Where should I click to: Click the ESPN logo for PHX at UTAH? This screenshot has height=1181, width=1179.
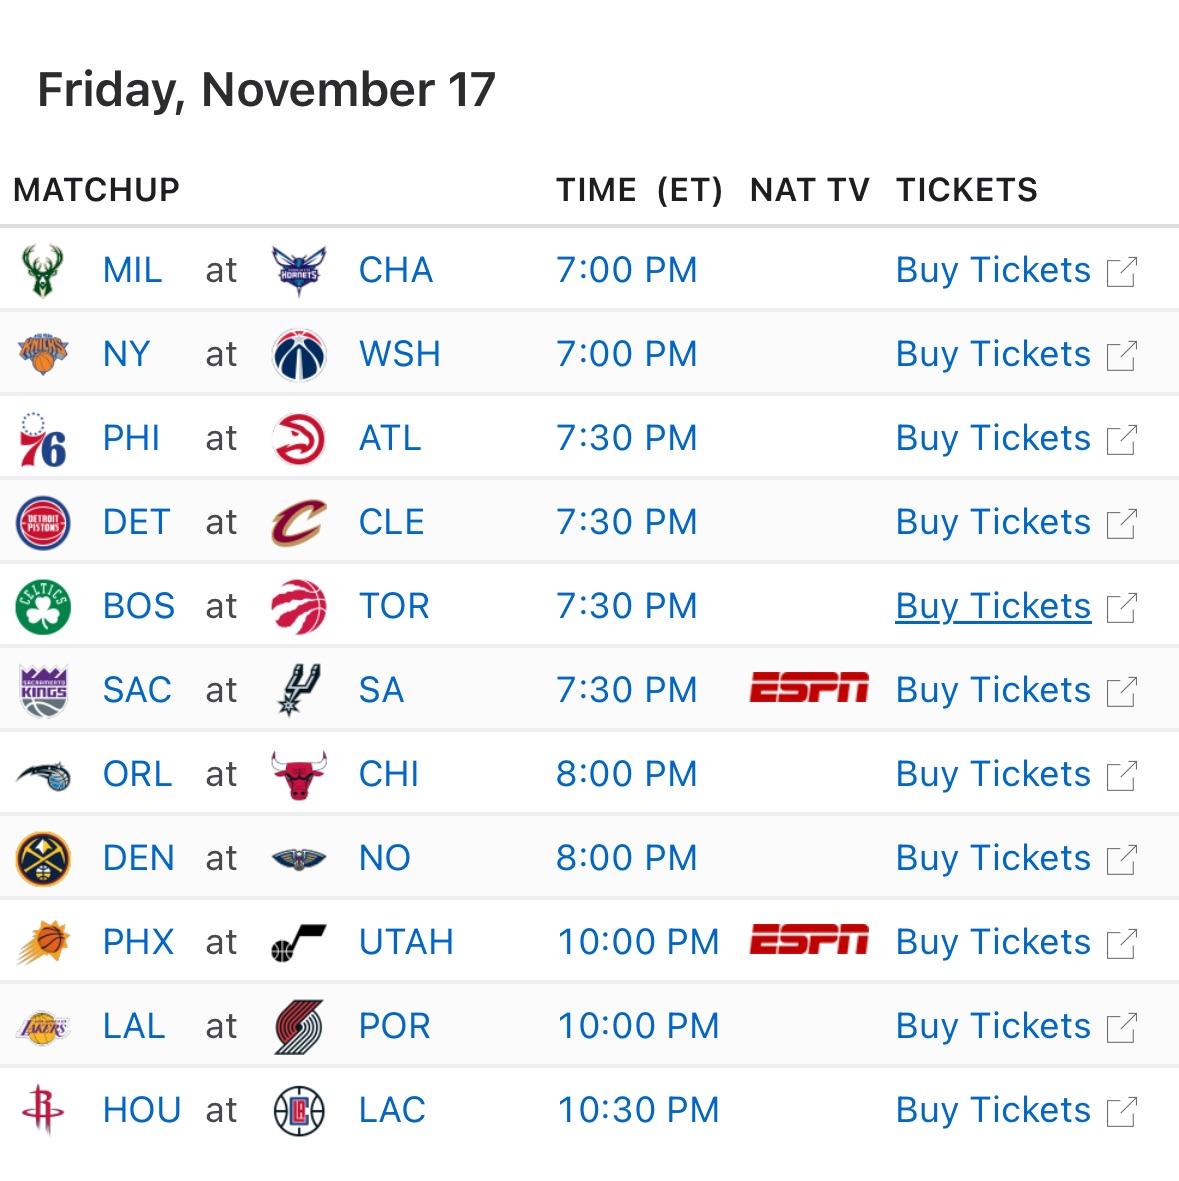808,941
